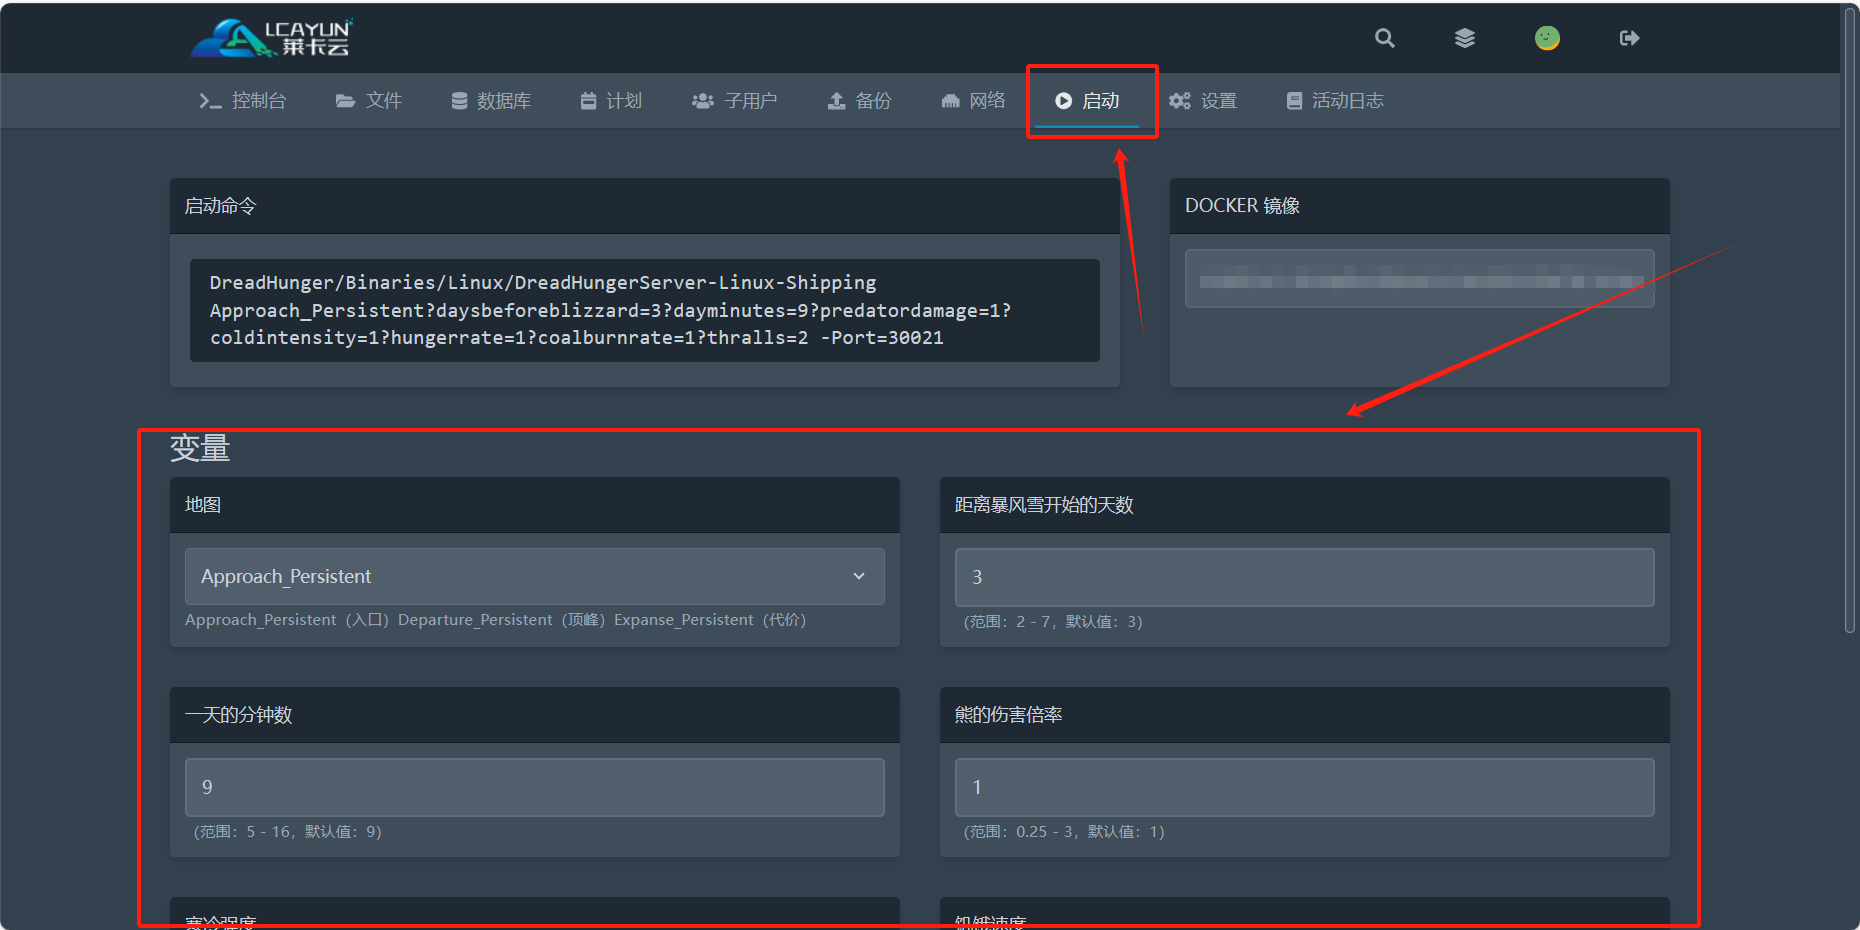Click the 熊的伤害倍率 input field

coord(1305,787)
